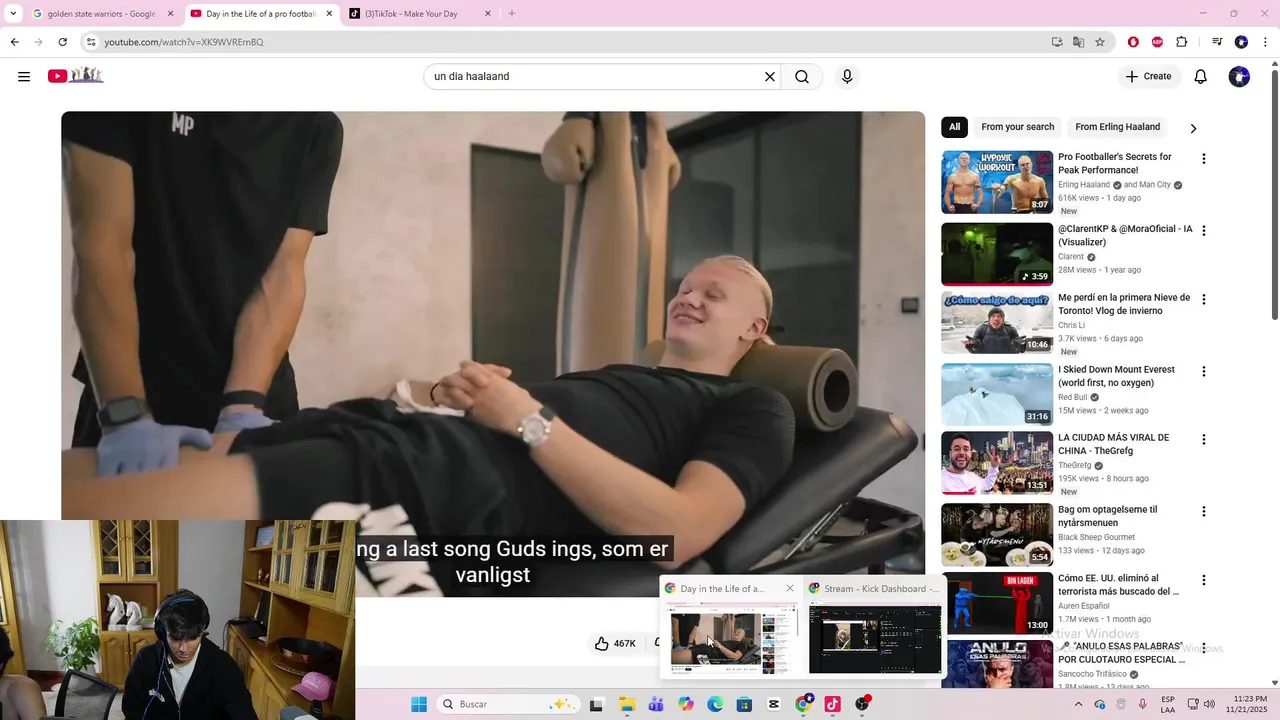Bookmark this page with the star icon
The height and width of the screenshot is (720, 1280).
pos(1100,42)
